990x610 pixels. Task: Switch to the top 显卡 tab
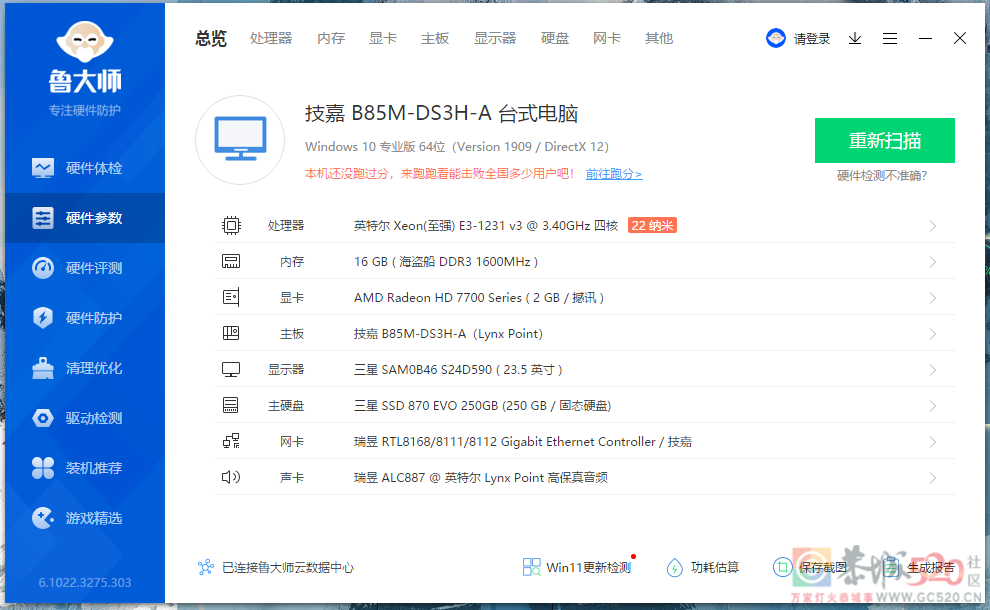coord(383,39)
